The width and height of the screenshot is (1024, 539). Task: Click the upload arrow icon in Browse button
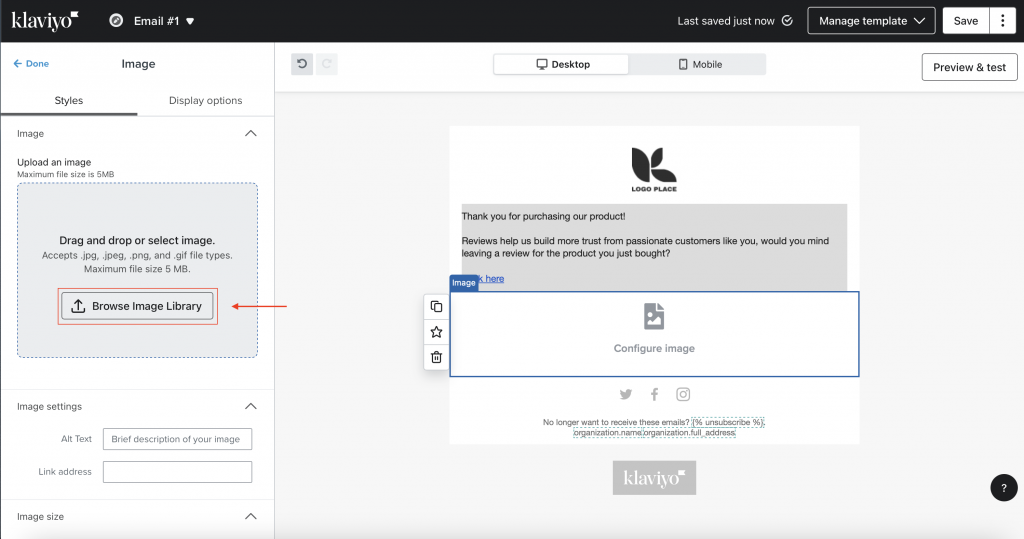click(78, 306)
